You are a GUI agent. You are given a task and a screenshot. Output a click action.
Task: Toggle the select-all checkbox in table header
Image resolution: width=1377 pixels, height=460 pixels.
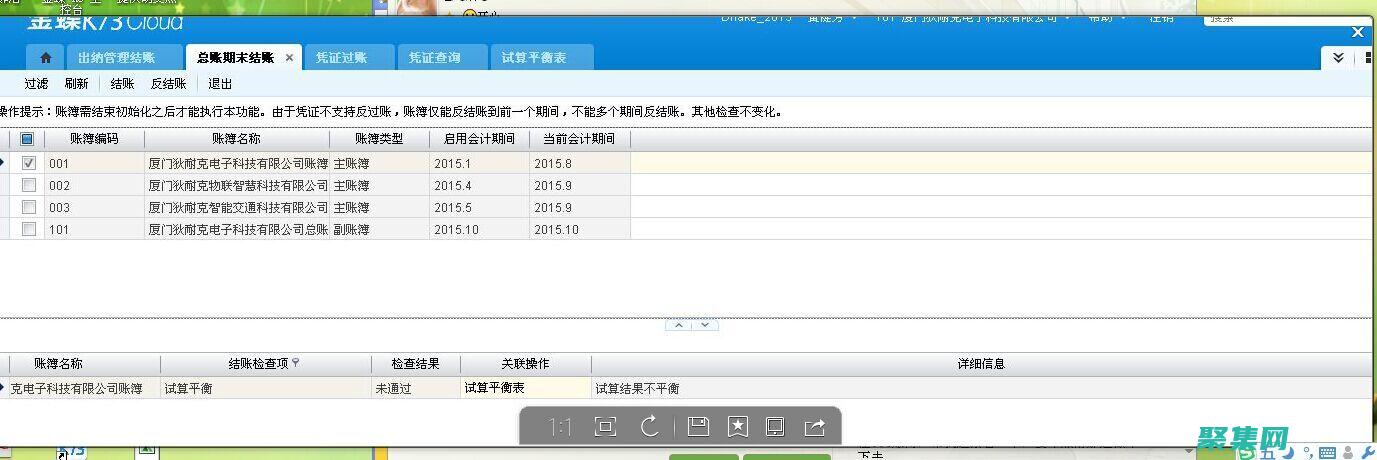point(27,139)
